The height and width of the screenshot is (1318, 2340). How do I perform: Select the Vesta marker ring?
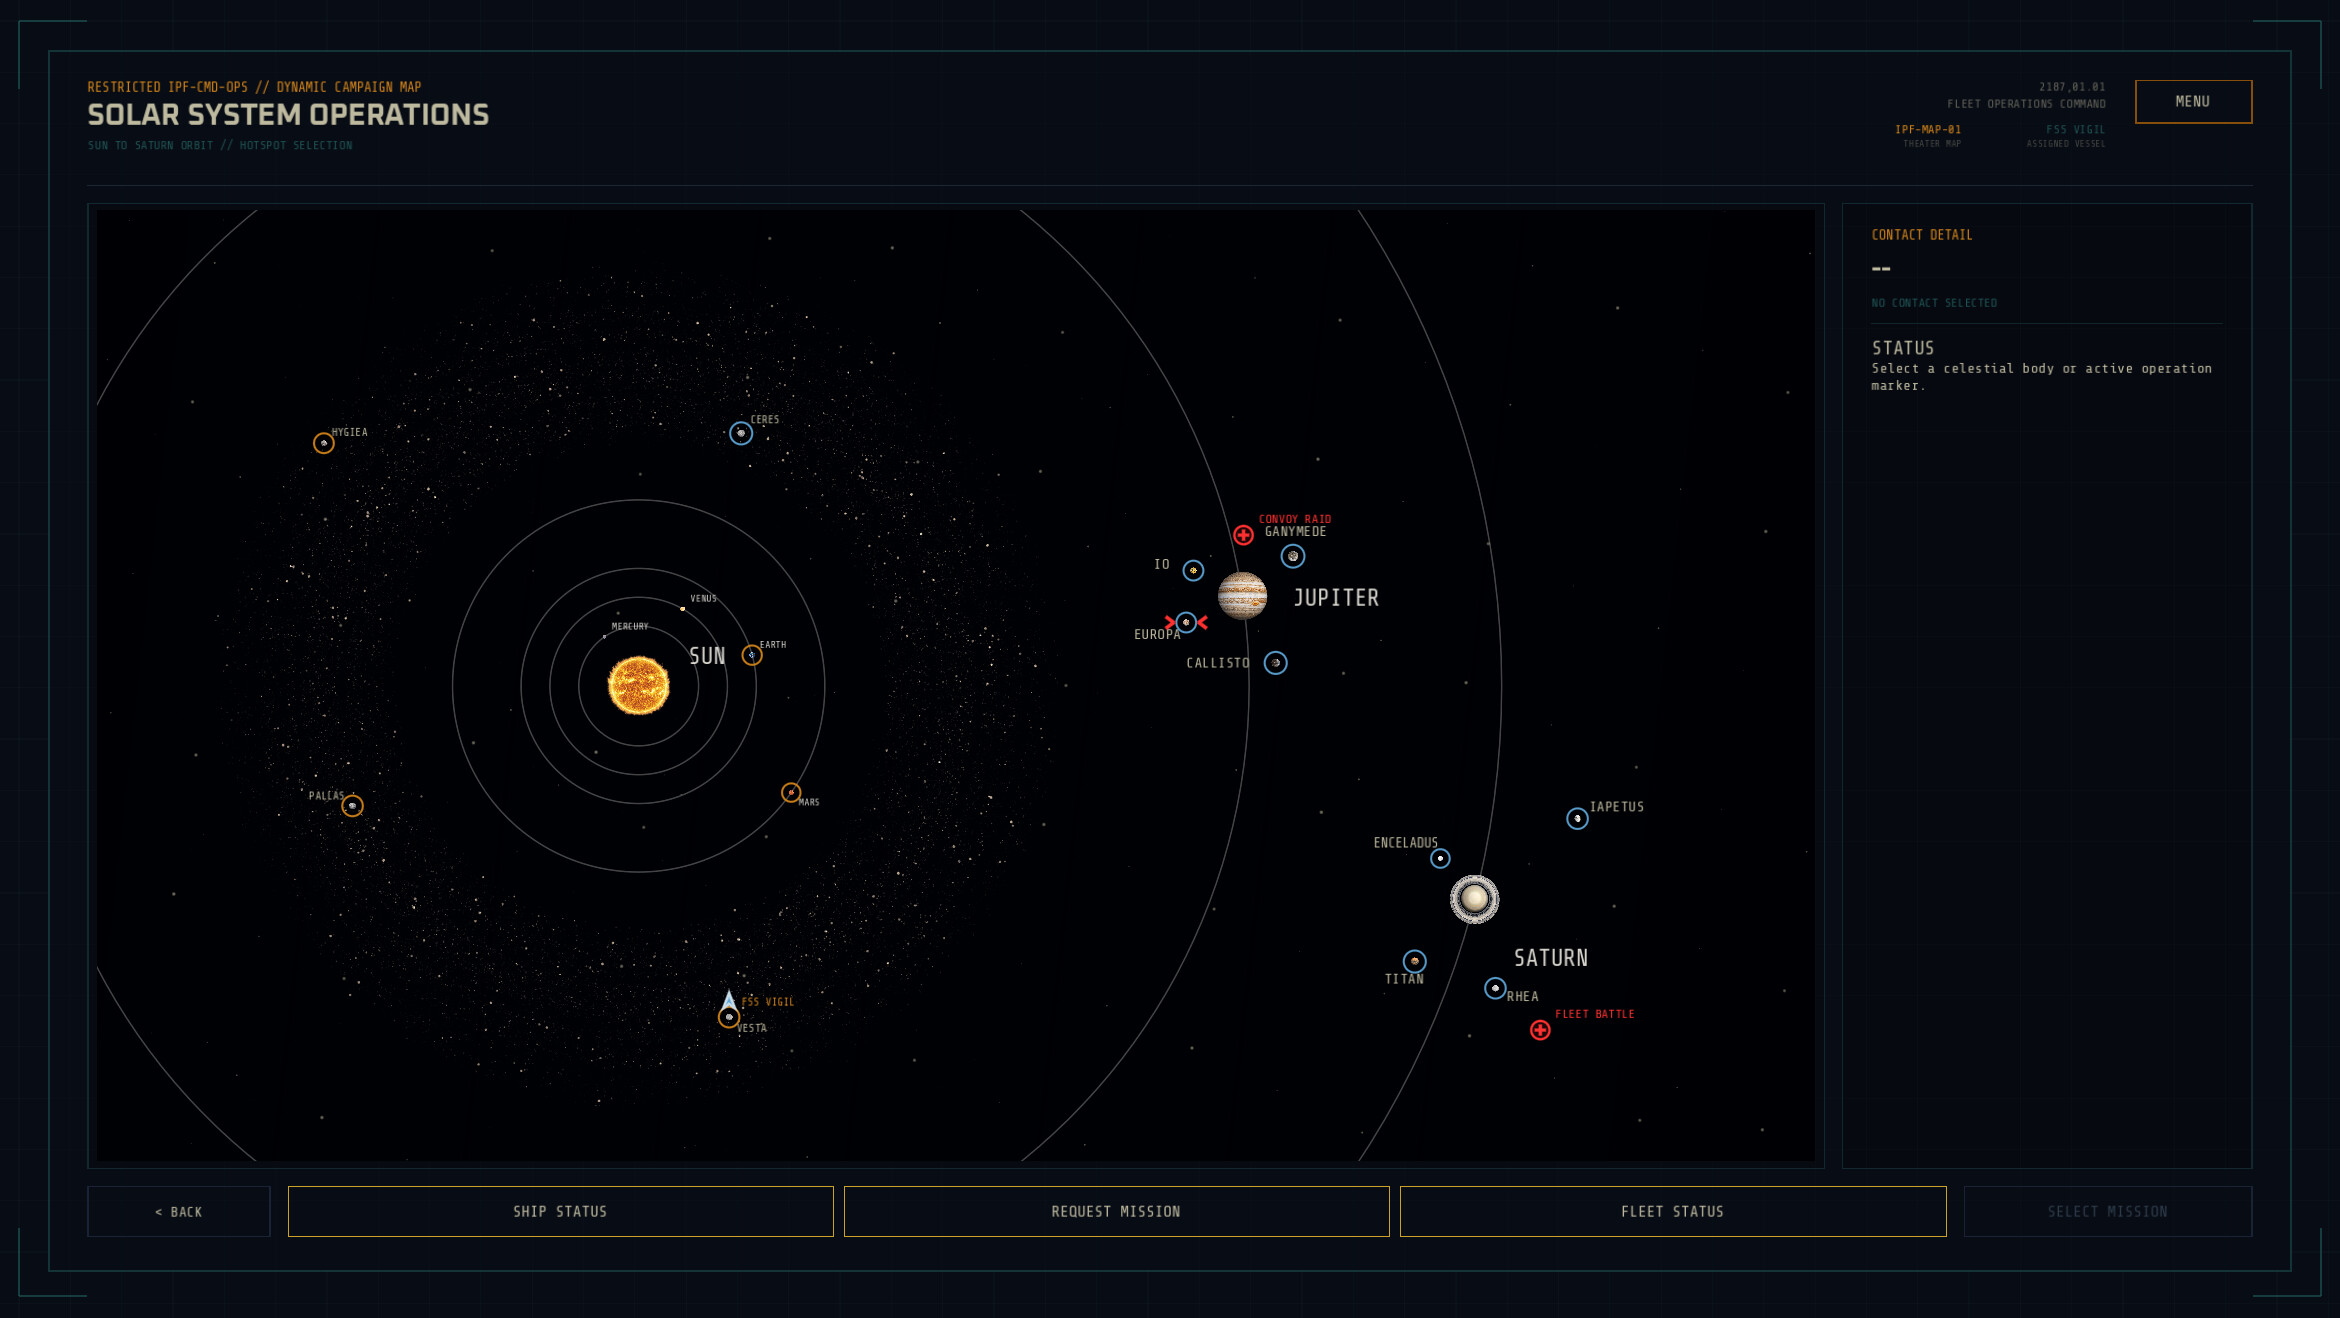(729, 1018)
